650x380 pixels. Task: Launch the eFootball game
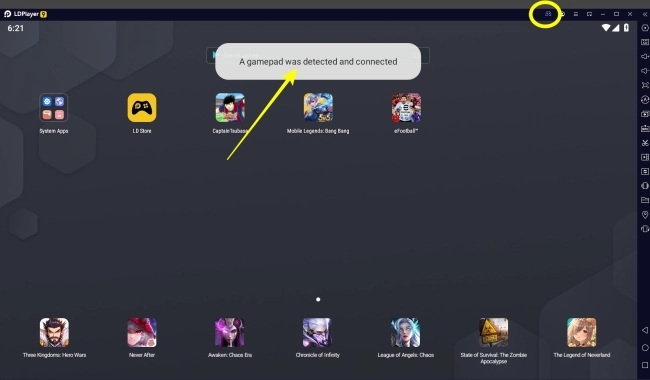(406, 108)
